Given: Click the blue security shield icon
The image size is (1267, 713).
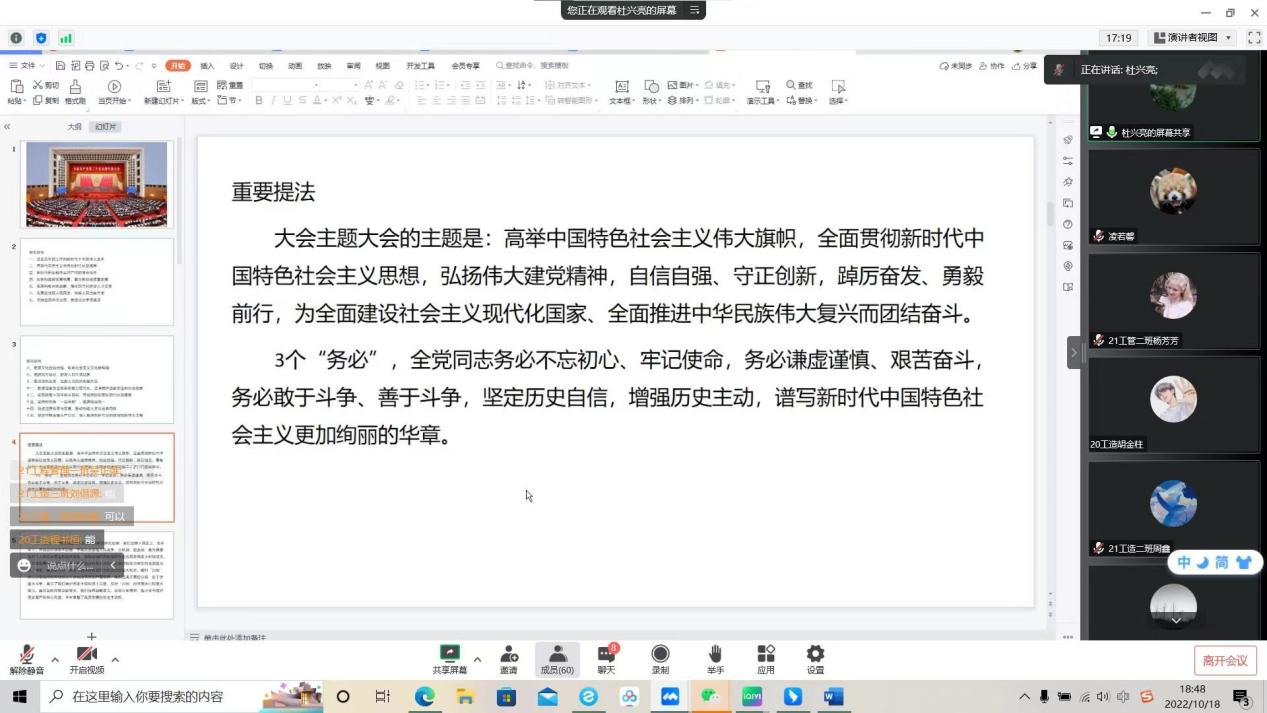Looking at the screenshot, I should click(x=41, y=38).
